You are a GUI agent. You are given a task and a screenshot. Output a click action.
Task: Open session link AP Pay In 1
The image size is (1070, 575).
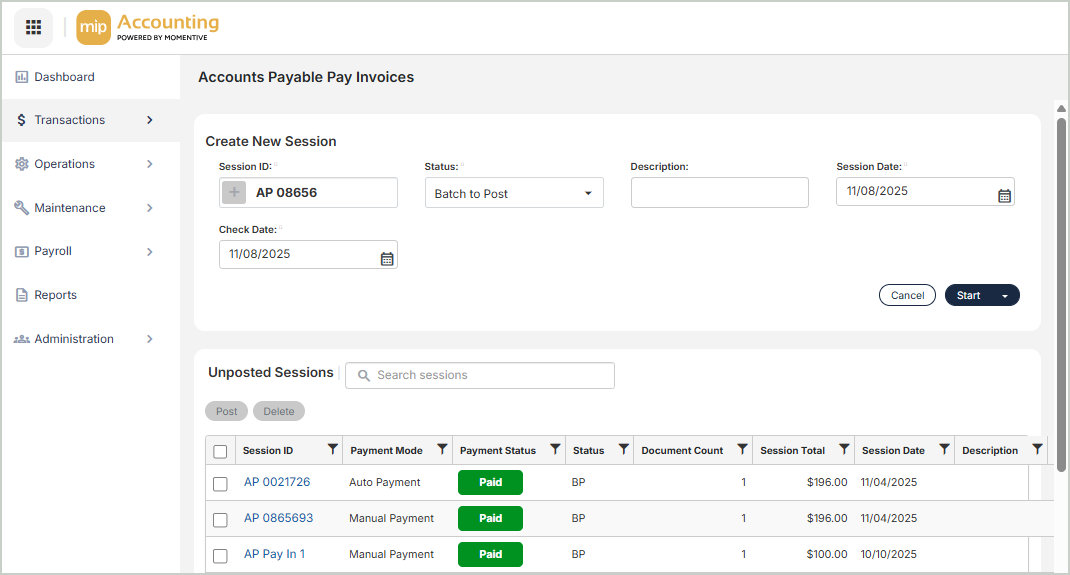point(274,554)
